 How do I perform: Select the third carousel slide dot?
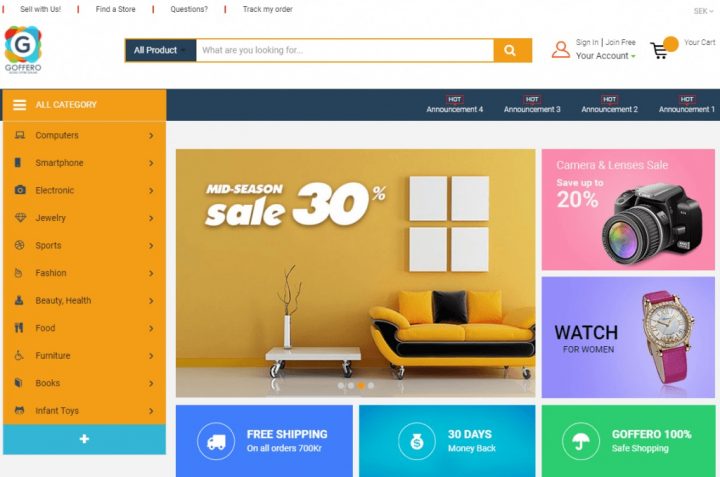[x=361, y=386]
